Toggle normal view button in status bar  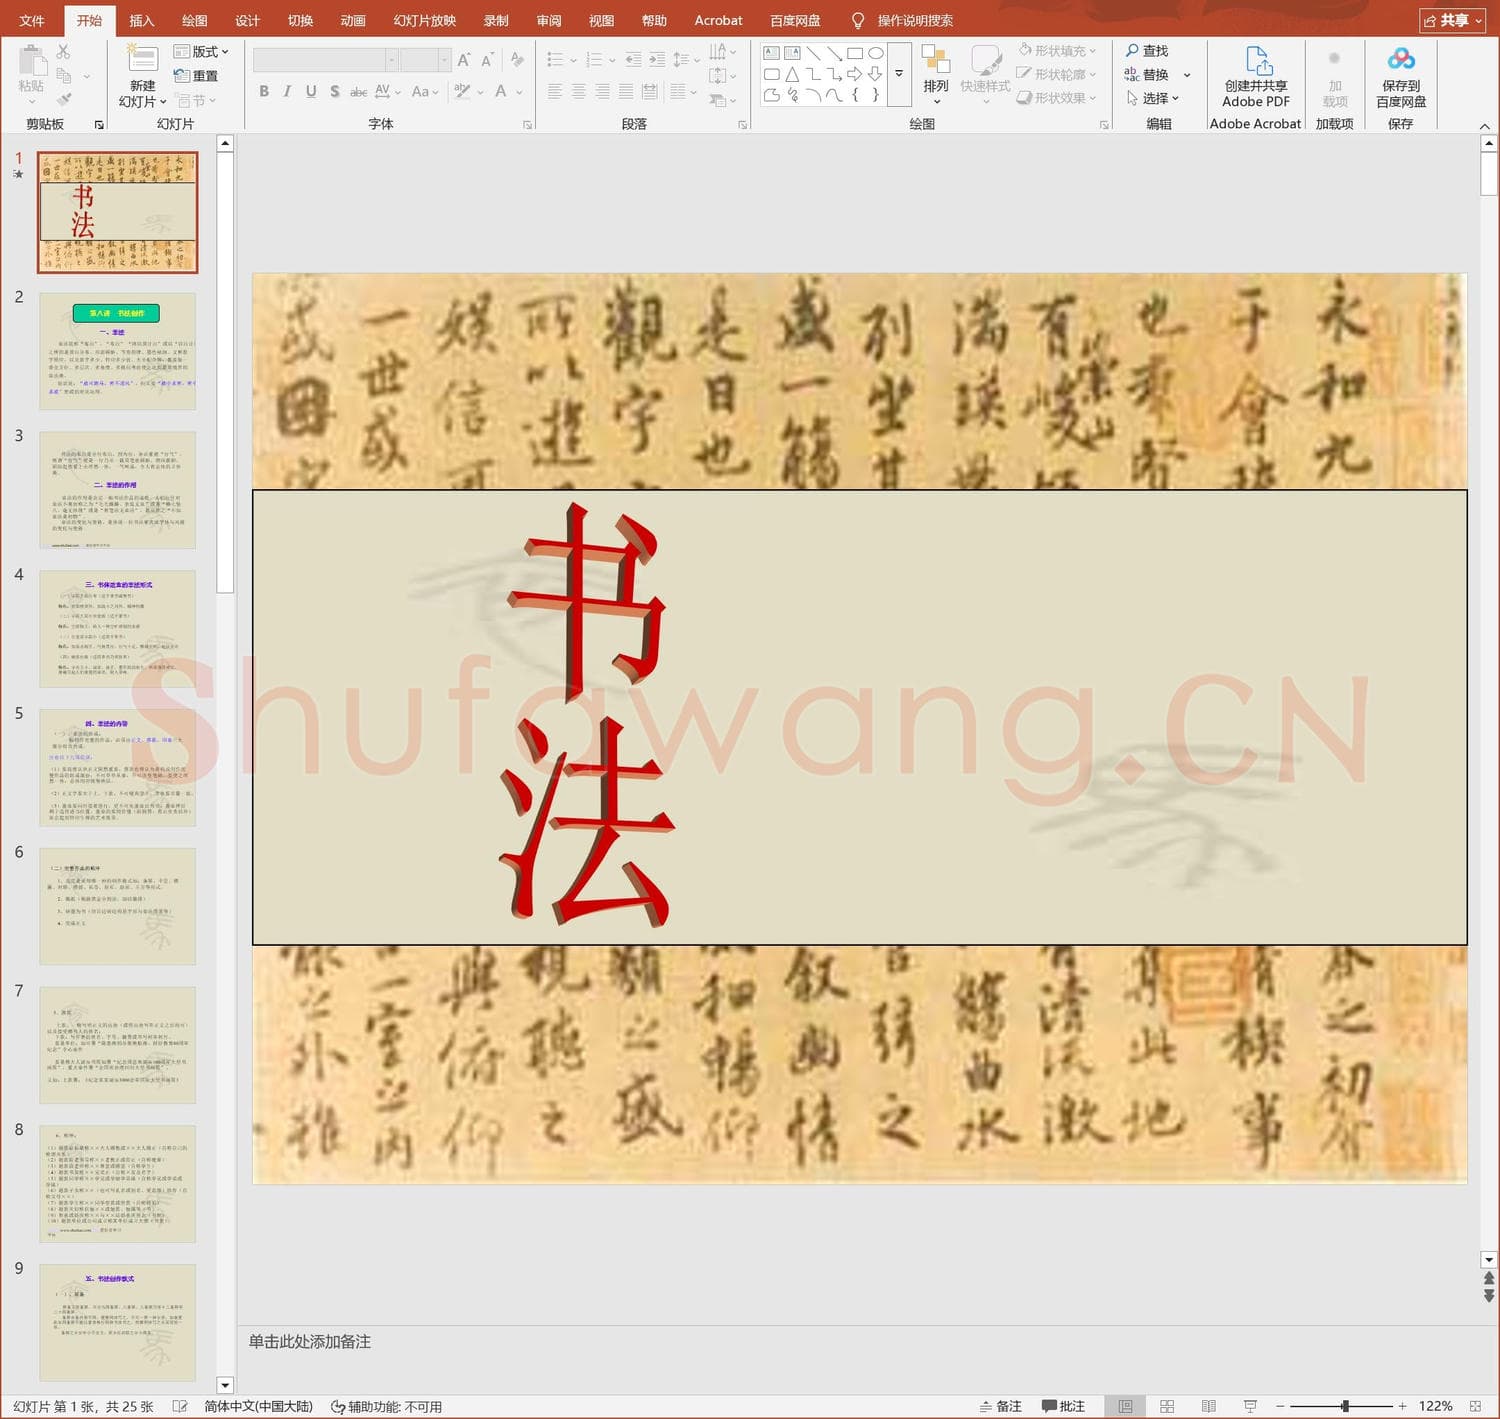coord(1125,1406)
